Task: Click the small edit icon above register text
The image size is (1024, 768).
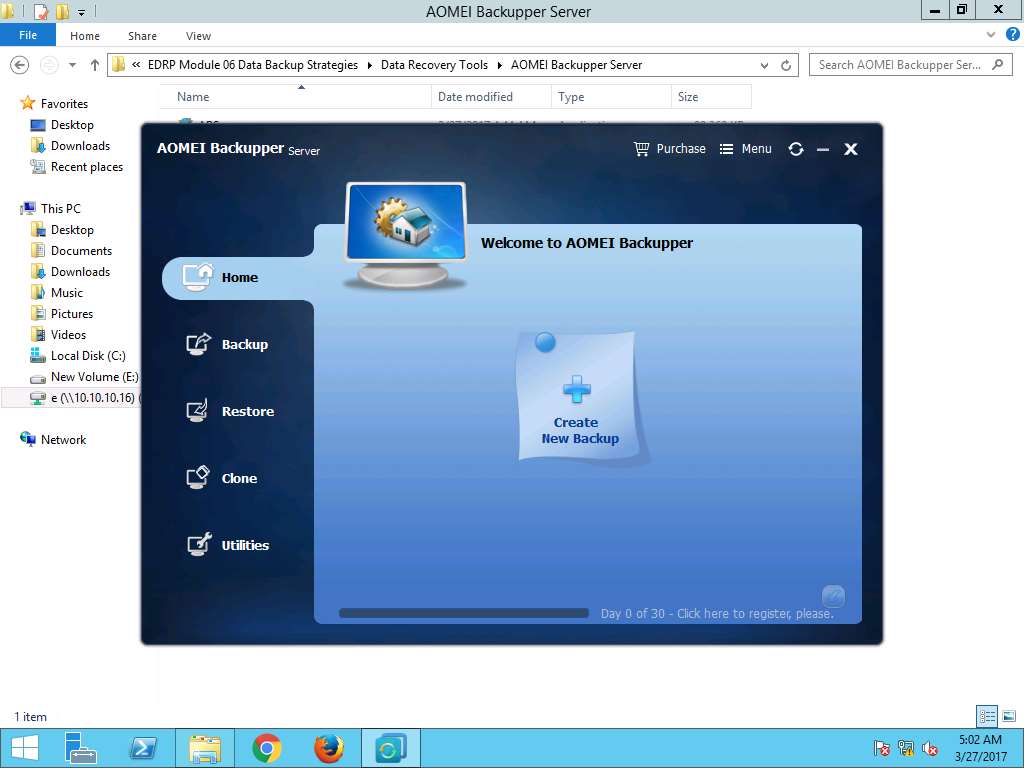Action: pyautogui.click(x=833, y=596)
